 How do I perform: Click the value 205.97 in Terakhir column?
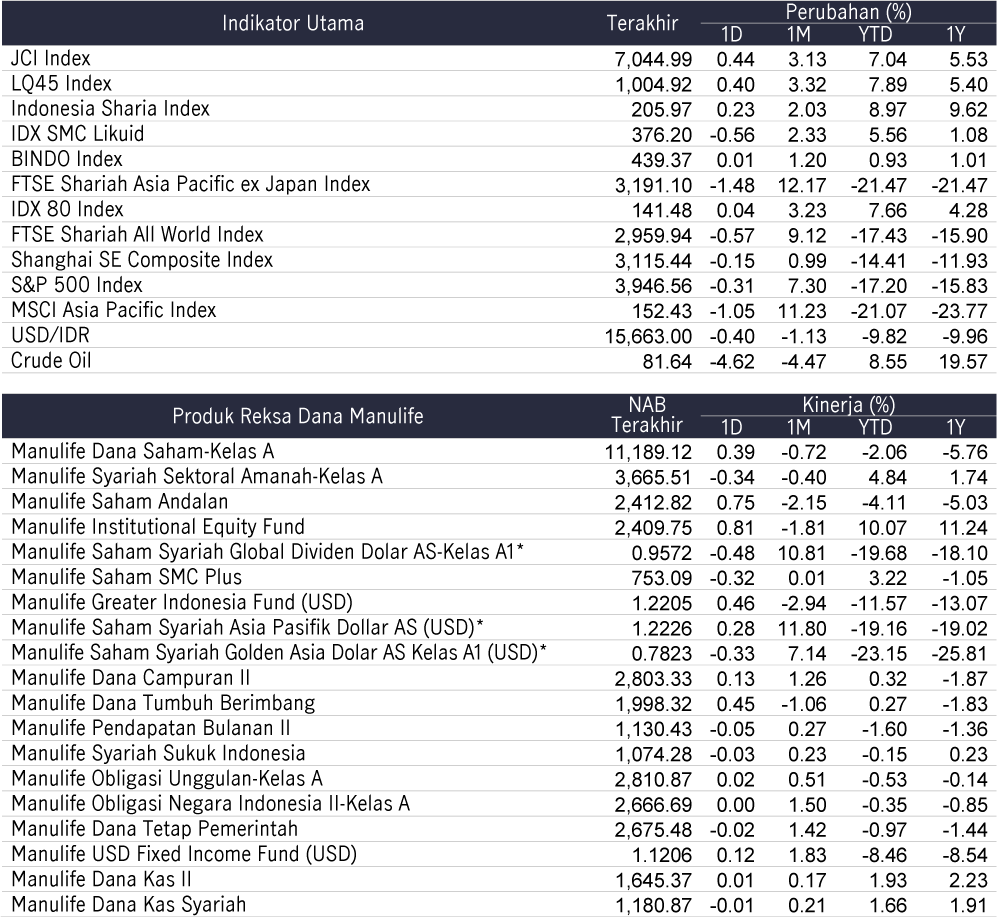(x=661, y=110)
